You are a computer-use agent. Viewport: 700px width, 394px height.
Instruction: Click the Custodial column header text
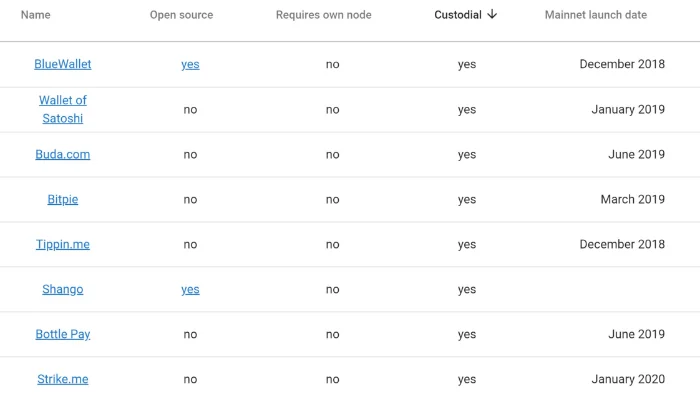point(458,15)
